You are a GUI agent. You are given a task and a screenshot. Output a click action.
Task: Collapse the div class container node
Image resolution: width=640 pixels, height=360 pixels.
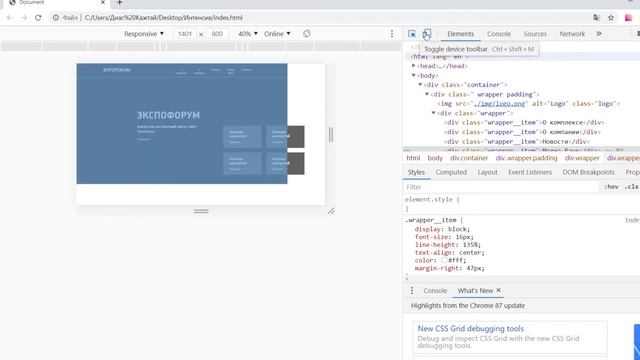(420, 85)
